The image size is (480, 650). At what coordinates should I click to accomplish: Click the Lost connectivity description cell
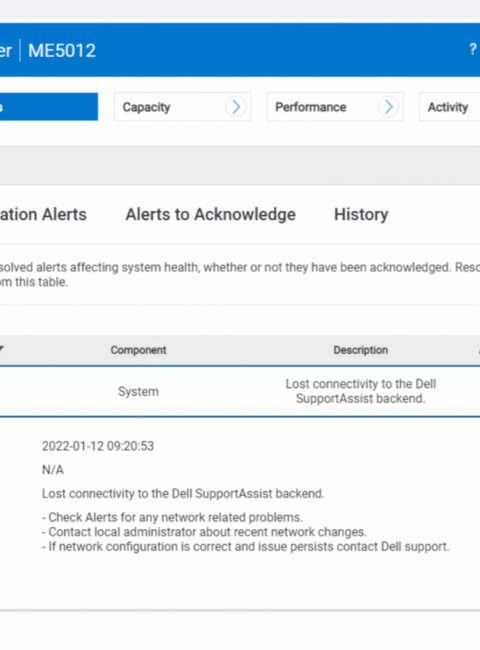pyautogui.click(x=361, y=391)
